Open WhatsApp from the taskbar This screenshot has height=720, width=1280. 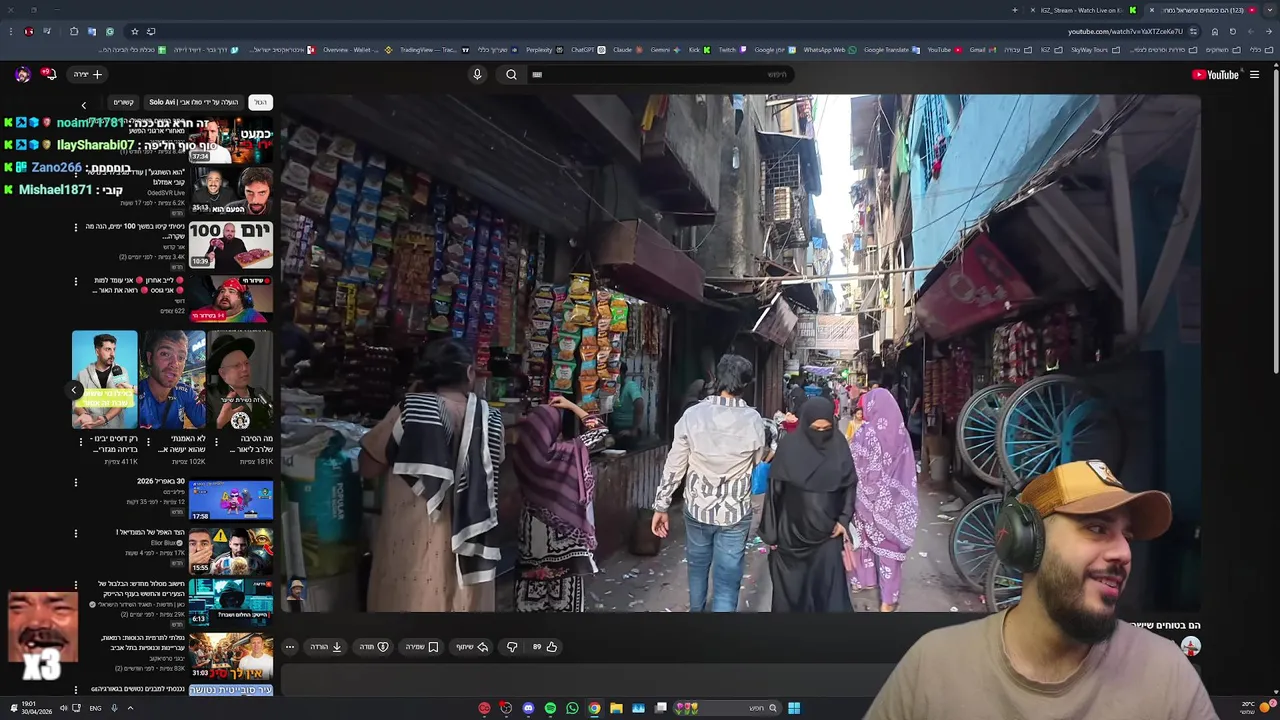572,708
